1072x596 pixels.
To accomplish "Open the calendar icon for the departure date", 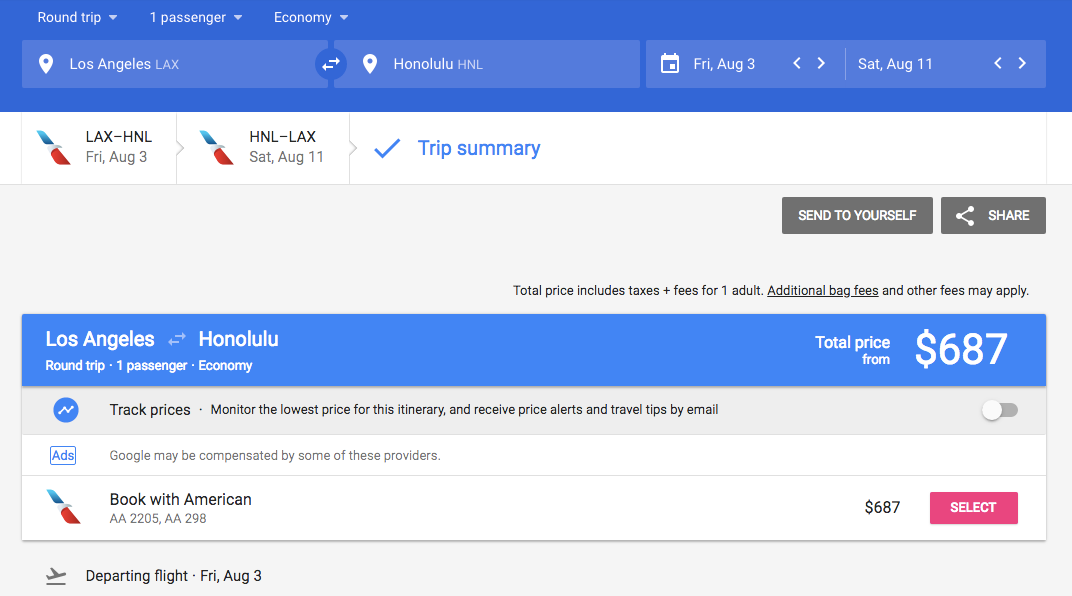I will pyautogui.click(x=670, y=64).
